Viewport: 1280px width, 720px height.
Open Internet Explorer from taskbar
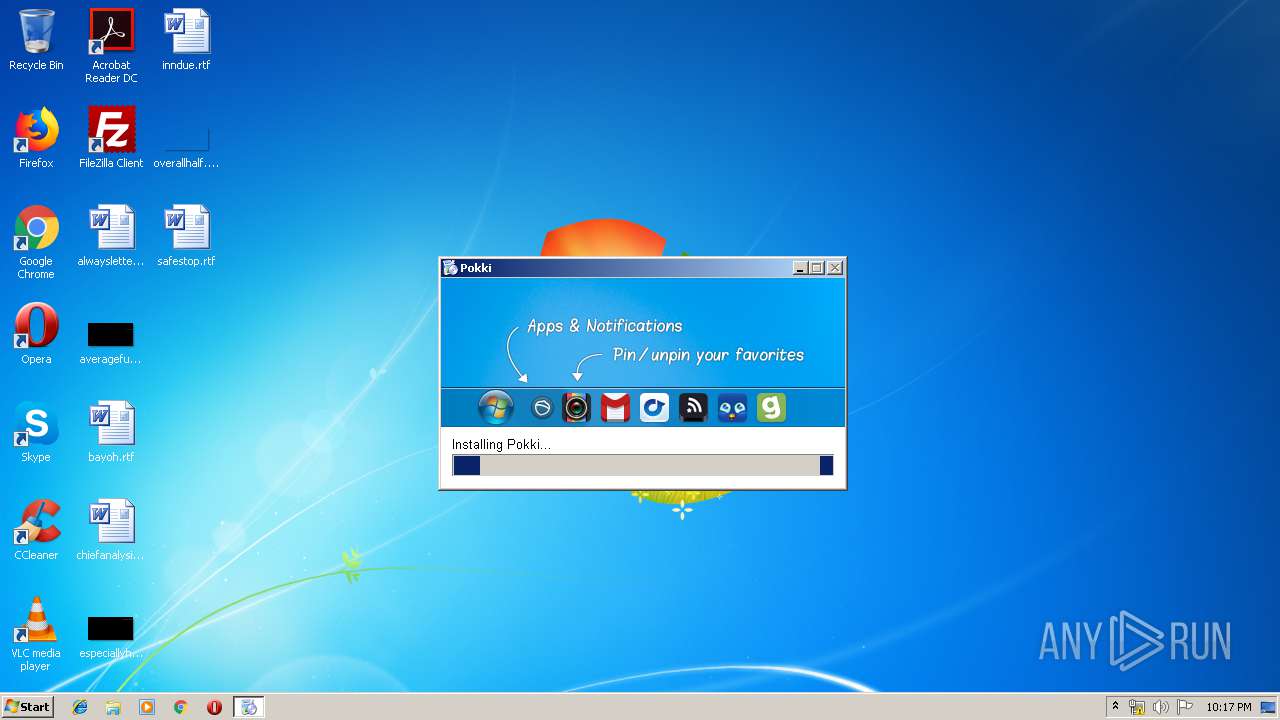[80, 707]
